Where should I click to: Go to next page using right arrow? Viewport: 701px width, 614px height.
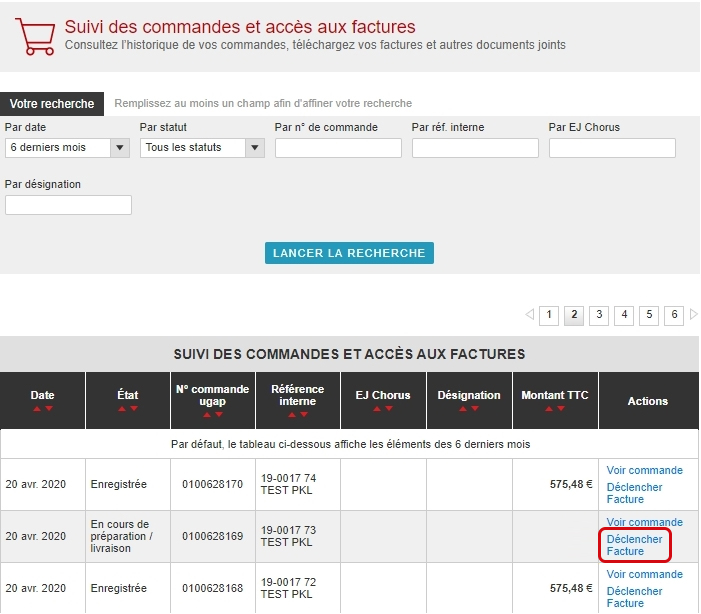tap(694, 315)
